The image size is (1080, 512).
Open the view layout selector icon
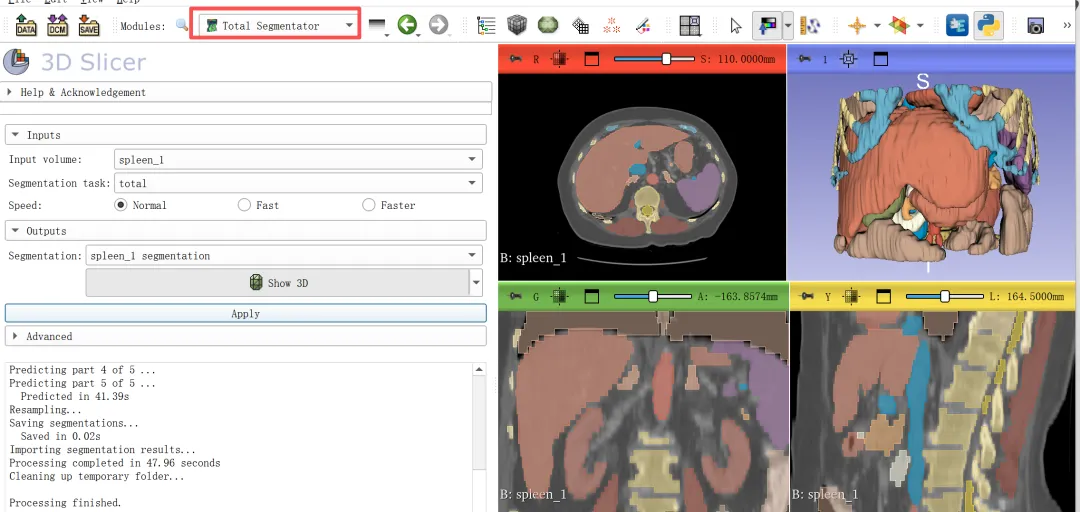(x=689, y=25)
